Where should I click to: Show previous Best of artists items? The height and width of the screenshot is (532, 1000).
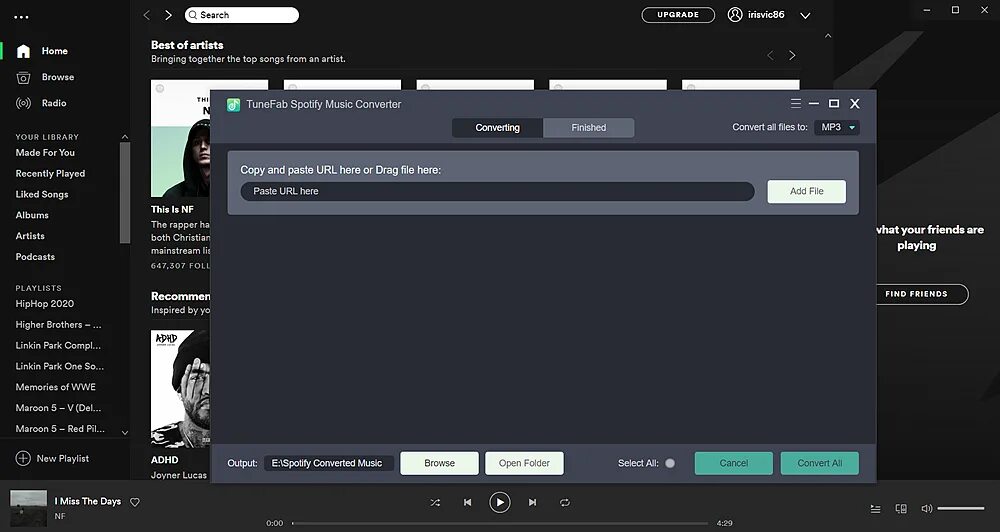pos(770,55)
